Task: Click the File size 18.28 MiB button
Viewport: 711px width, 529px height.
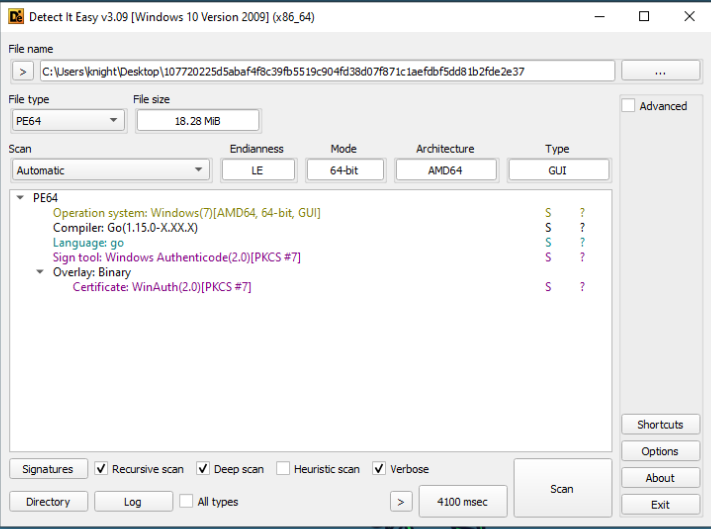Action: click(198, 121)
